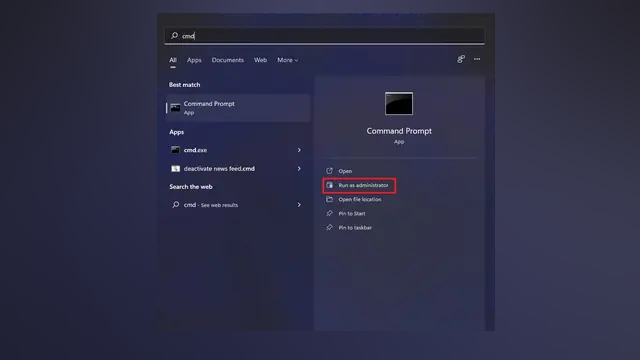Click the Open file location folder icon
This screenshot has width=640, height=360.
click(329, 199)
